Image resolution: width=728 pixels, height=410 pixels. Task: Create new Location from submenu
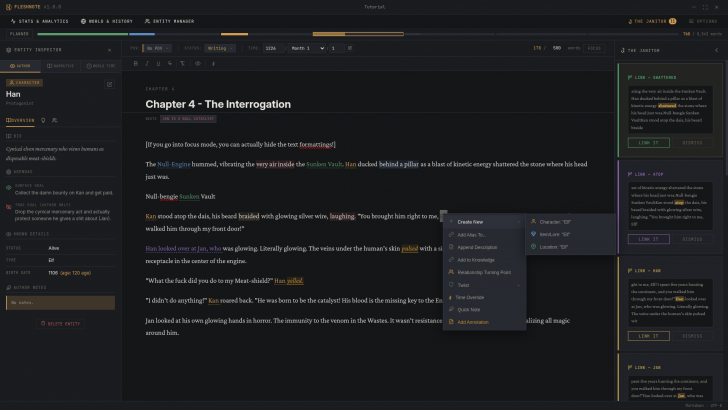pyautogui.click(x=570, y=247)
